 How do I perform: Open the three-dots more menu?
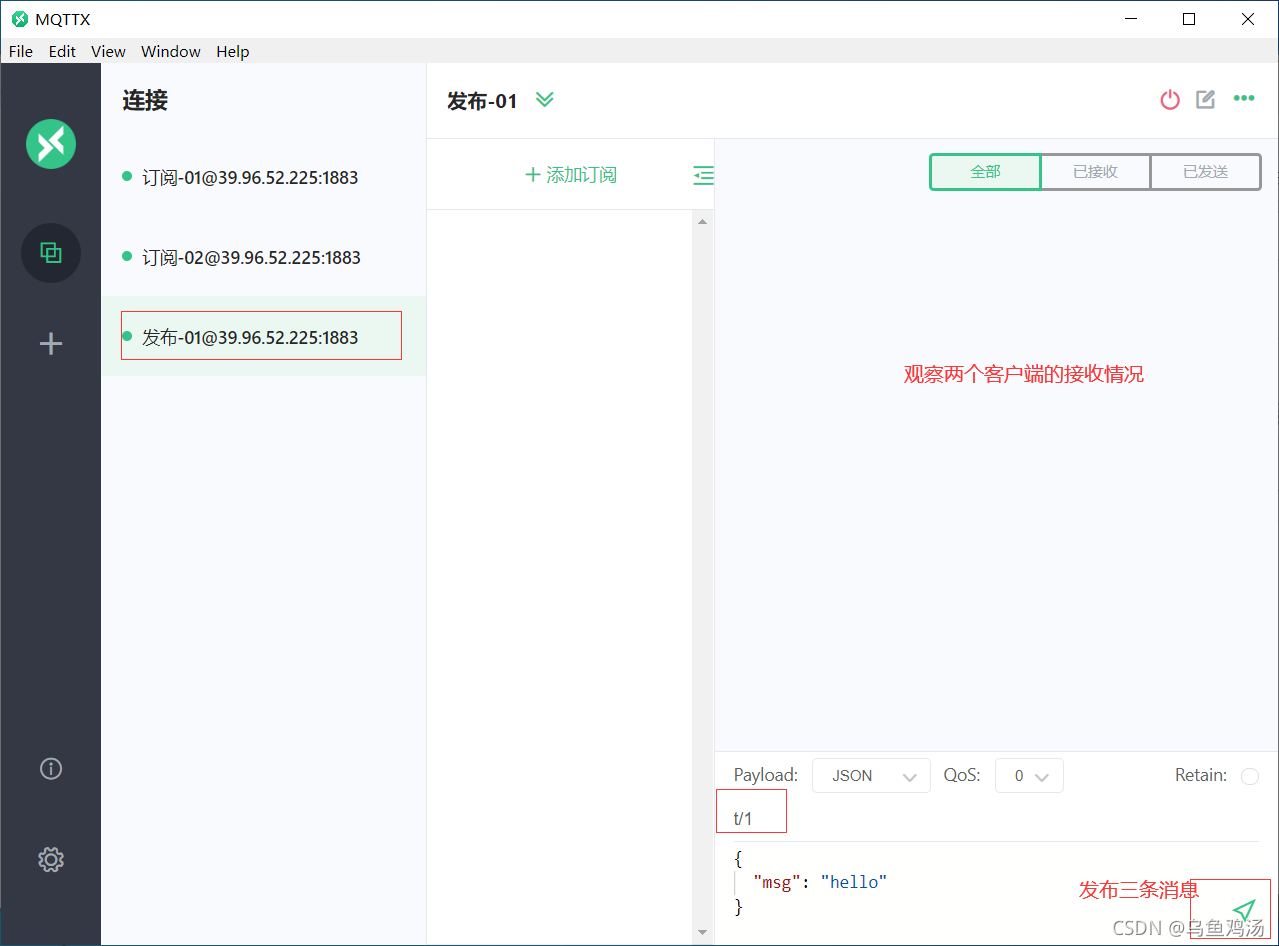1244,98
